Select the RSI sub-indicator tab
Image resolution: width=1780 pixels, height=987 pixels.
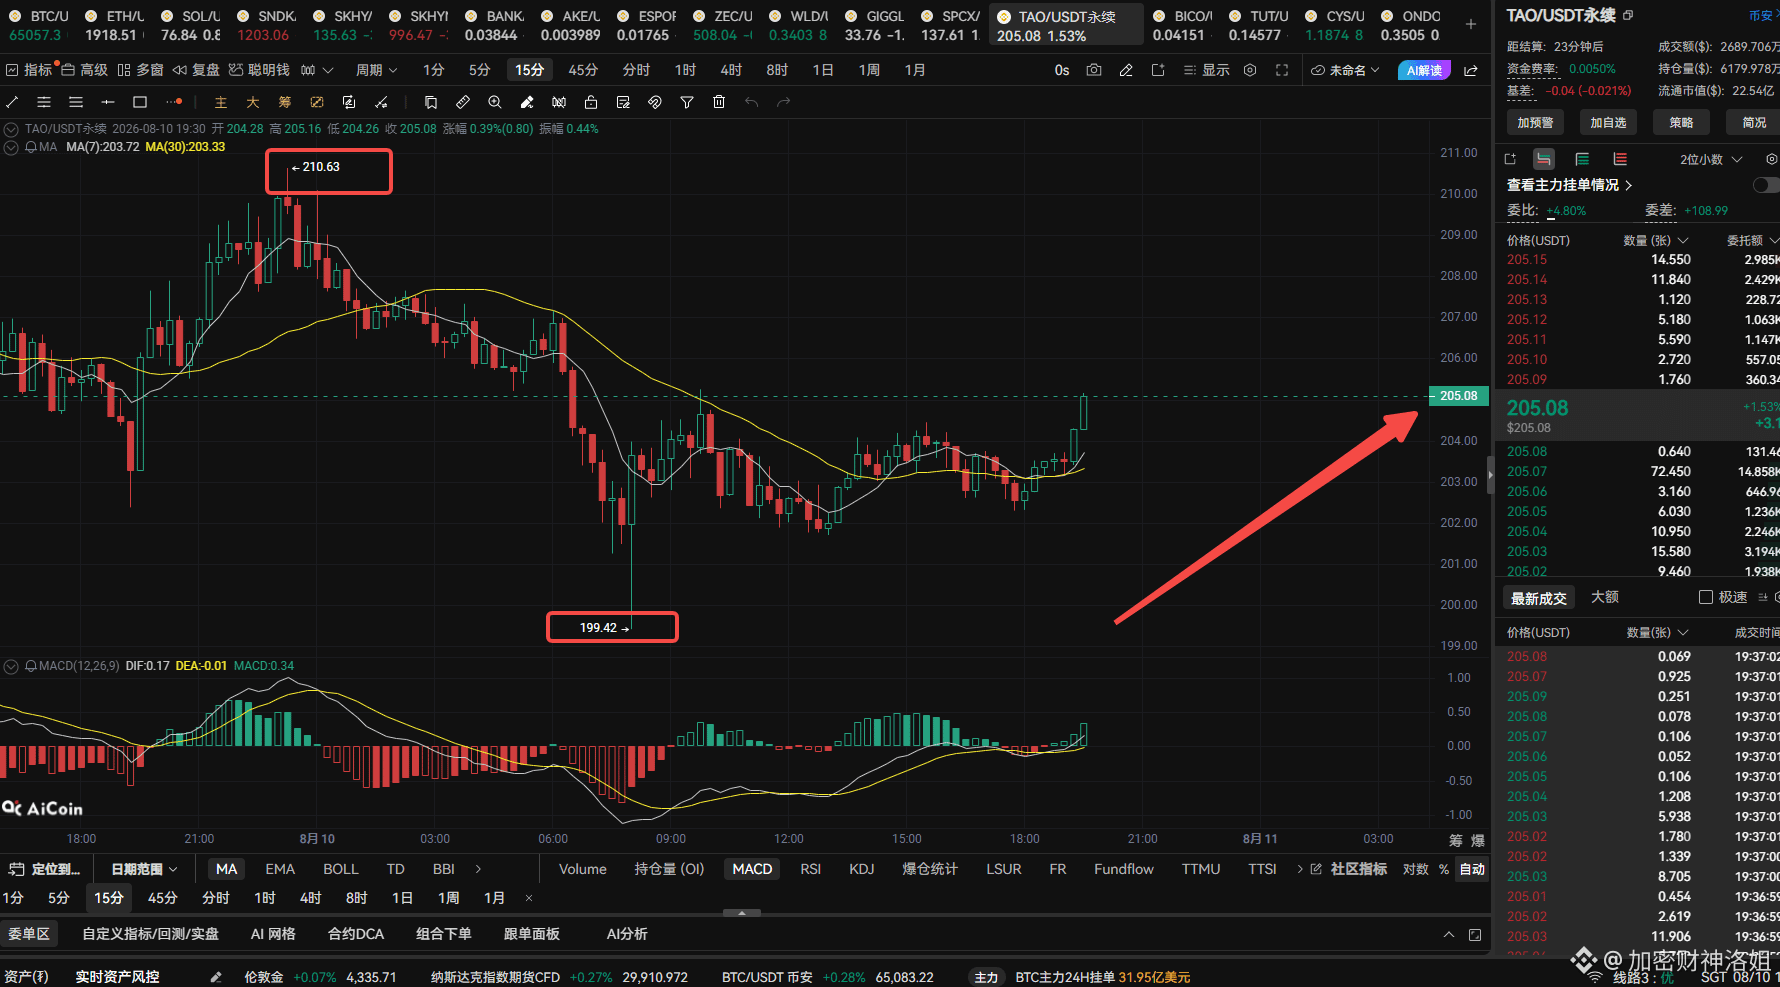point(810,869)
